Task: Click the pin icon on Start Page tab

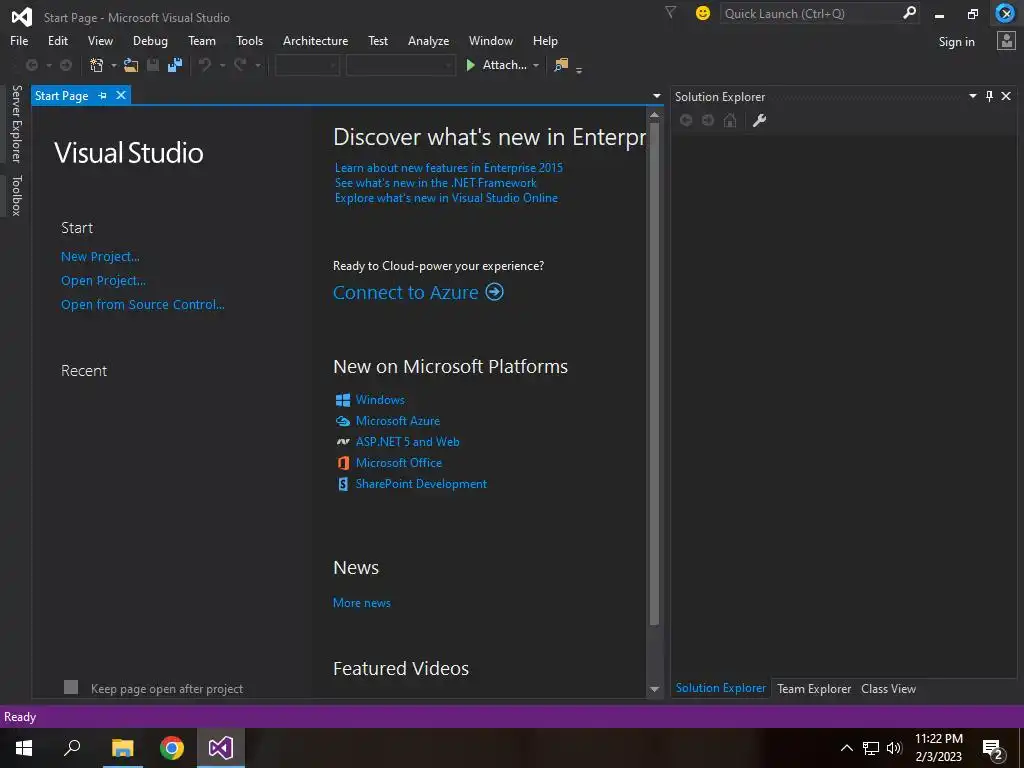Action: 103,95
